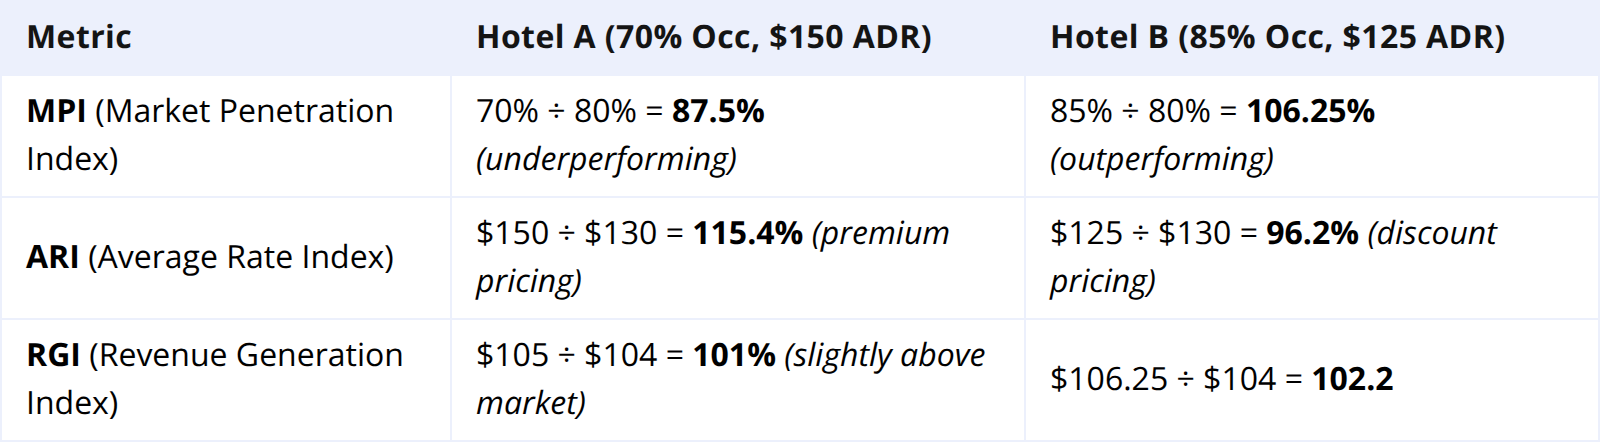This screenshot has width=1600, height=442.
Task: Click the bold 102.2 value
Action: 1352,379
